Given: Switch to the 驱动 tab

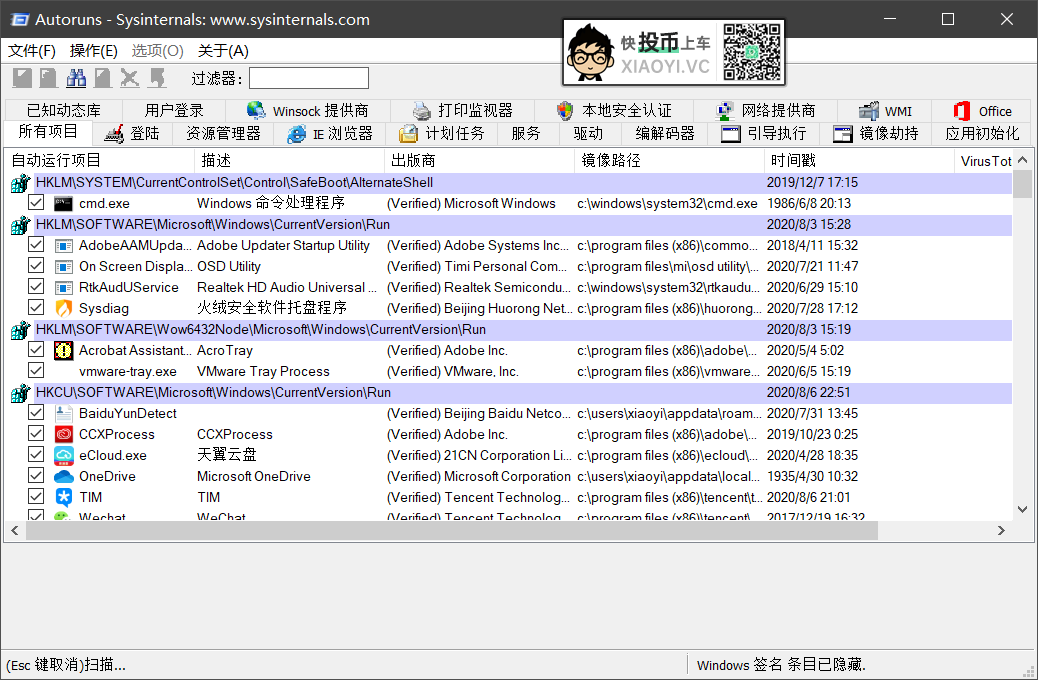Looking at the screenshot, I should (588, 134).
